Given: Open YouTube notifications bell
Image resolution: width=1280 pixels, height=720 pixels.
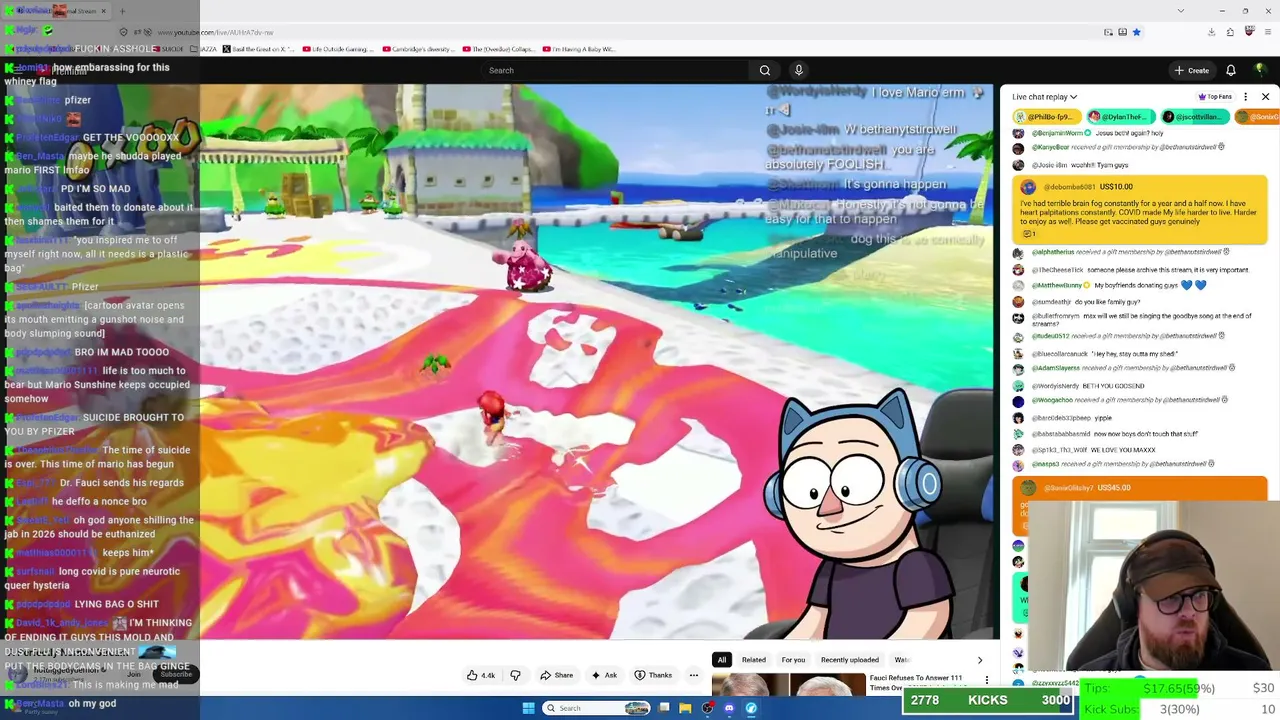Looking at the screenshot, I should pos(1231,70).
